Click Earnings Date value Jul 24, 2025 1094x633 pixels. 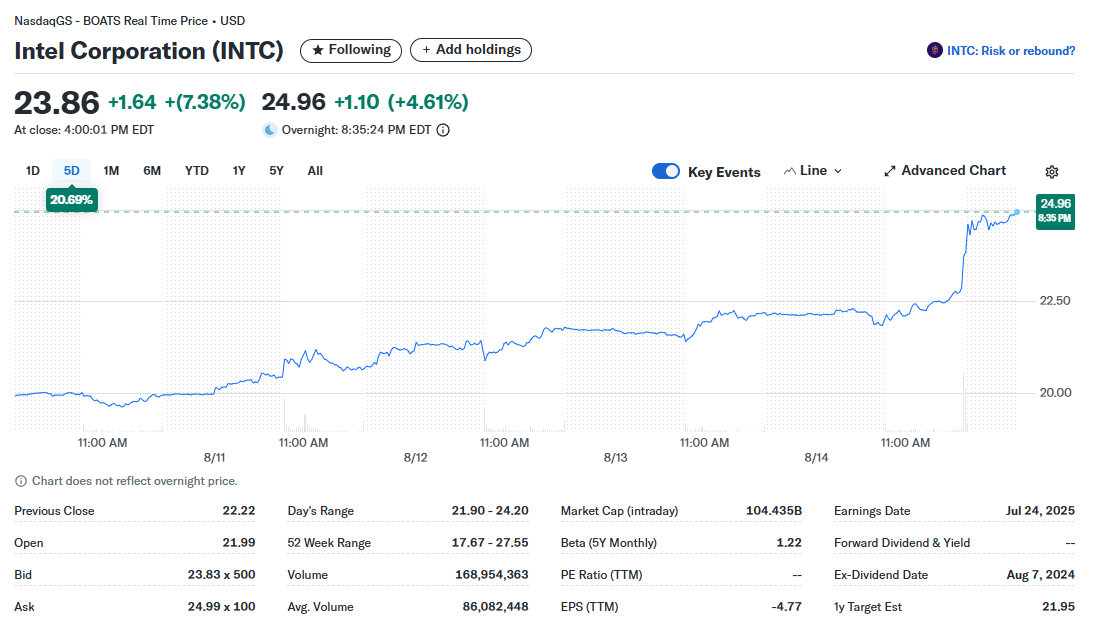(1040, 511)
